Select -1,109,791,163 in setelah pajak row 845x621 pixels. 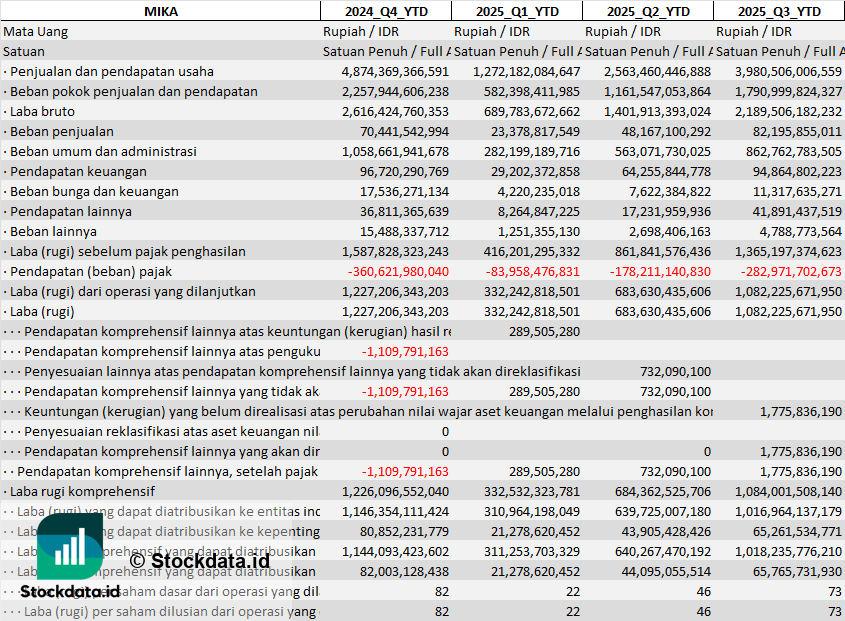click(405, 472)
